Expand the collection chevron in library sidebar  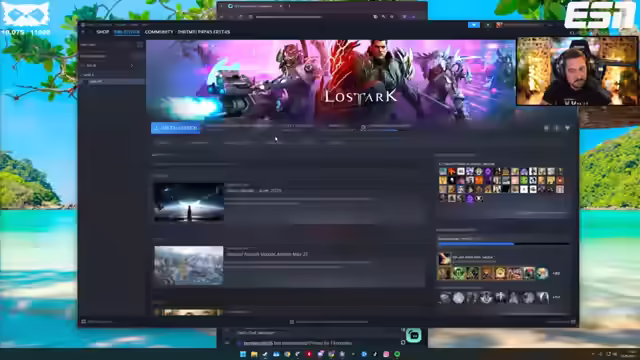coord(131,65)
